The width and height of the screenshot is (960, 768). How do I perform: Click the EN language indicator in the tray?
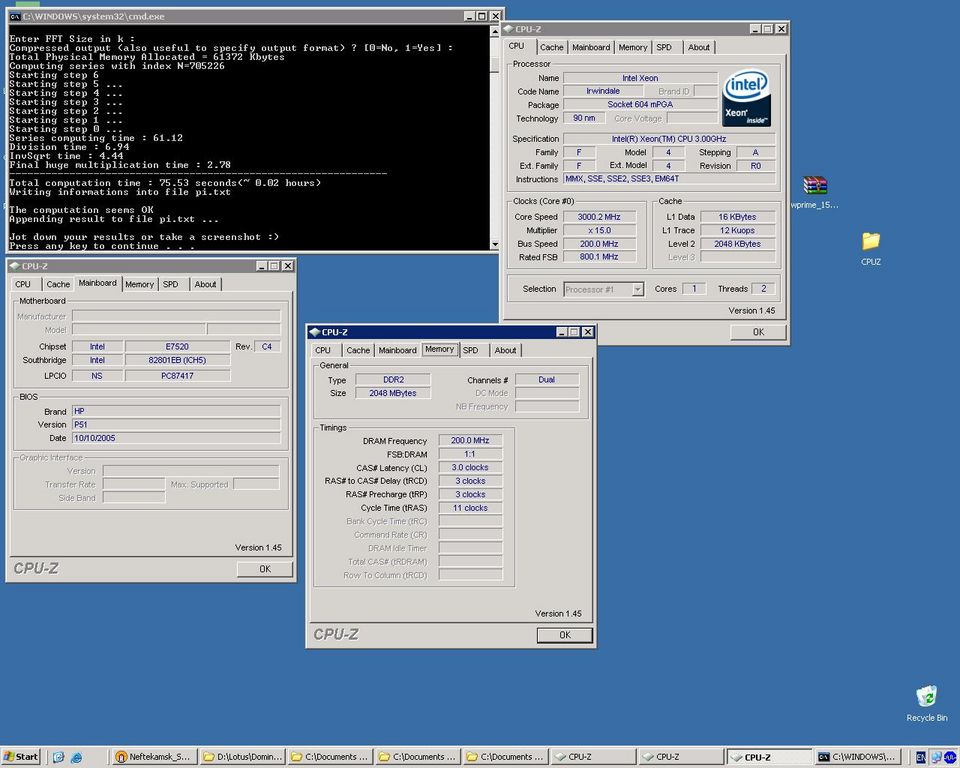coord(921,757)
